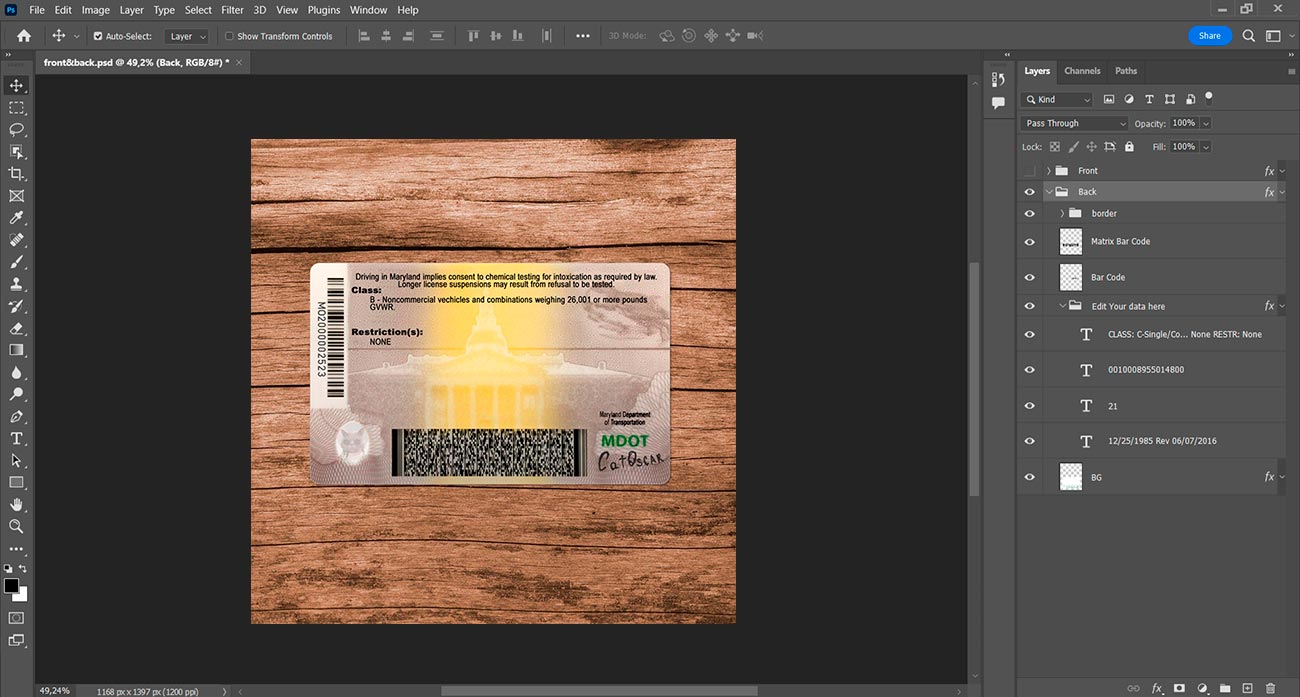Click the Share button
The width and height of the screenshot is (1300, 697).
point(1209,35)
